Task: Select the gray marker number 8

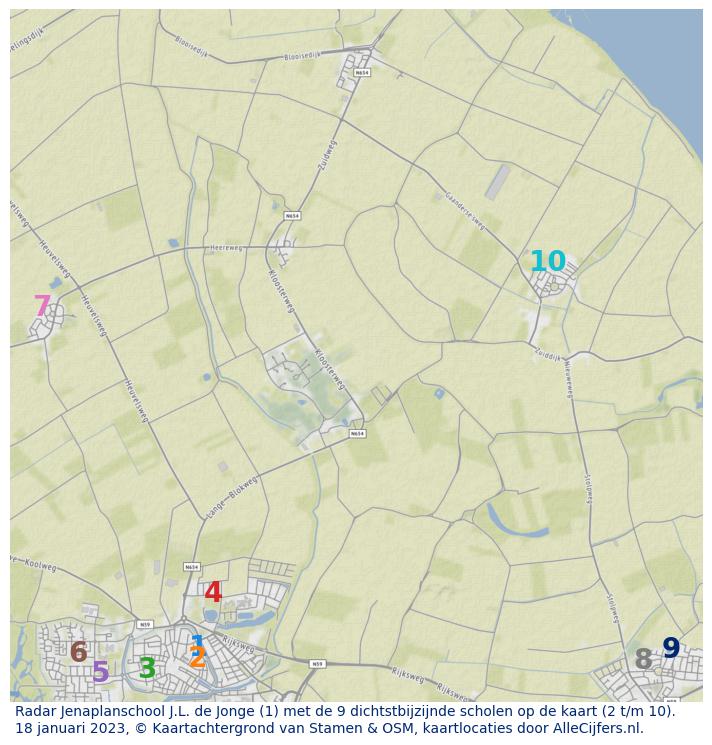Action: [643, 660]
